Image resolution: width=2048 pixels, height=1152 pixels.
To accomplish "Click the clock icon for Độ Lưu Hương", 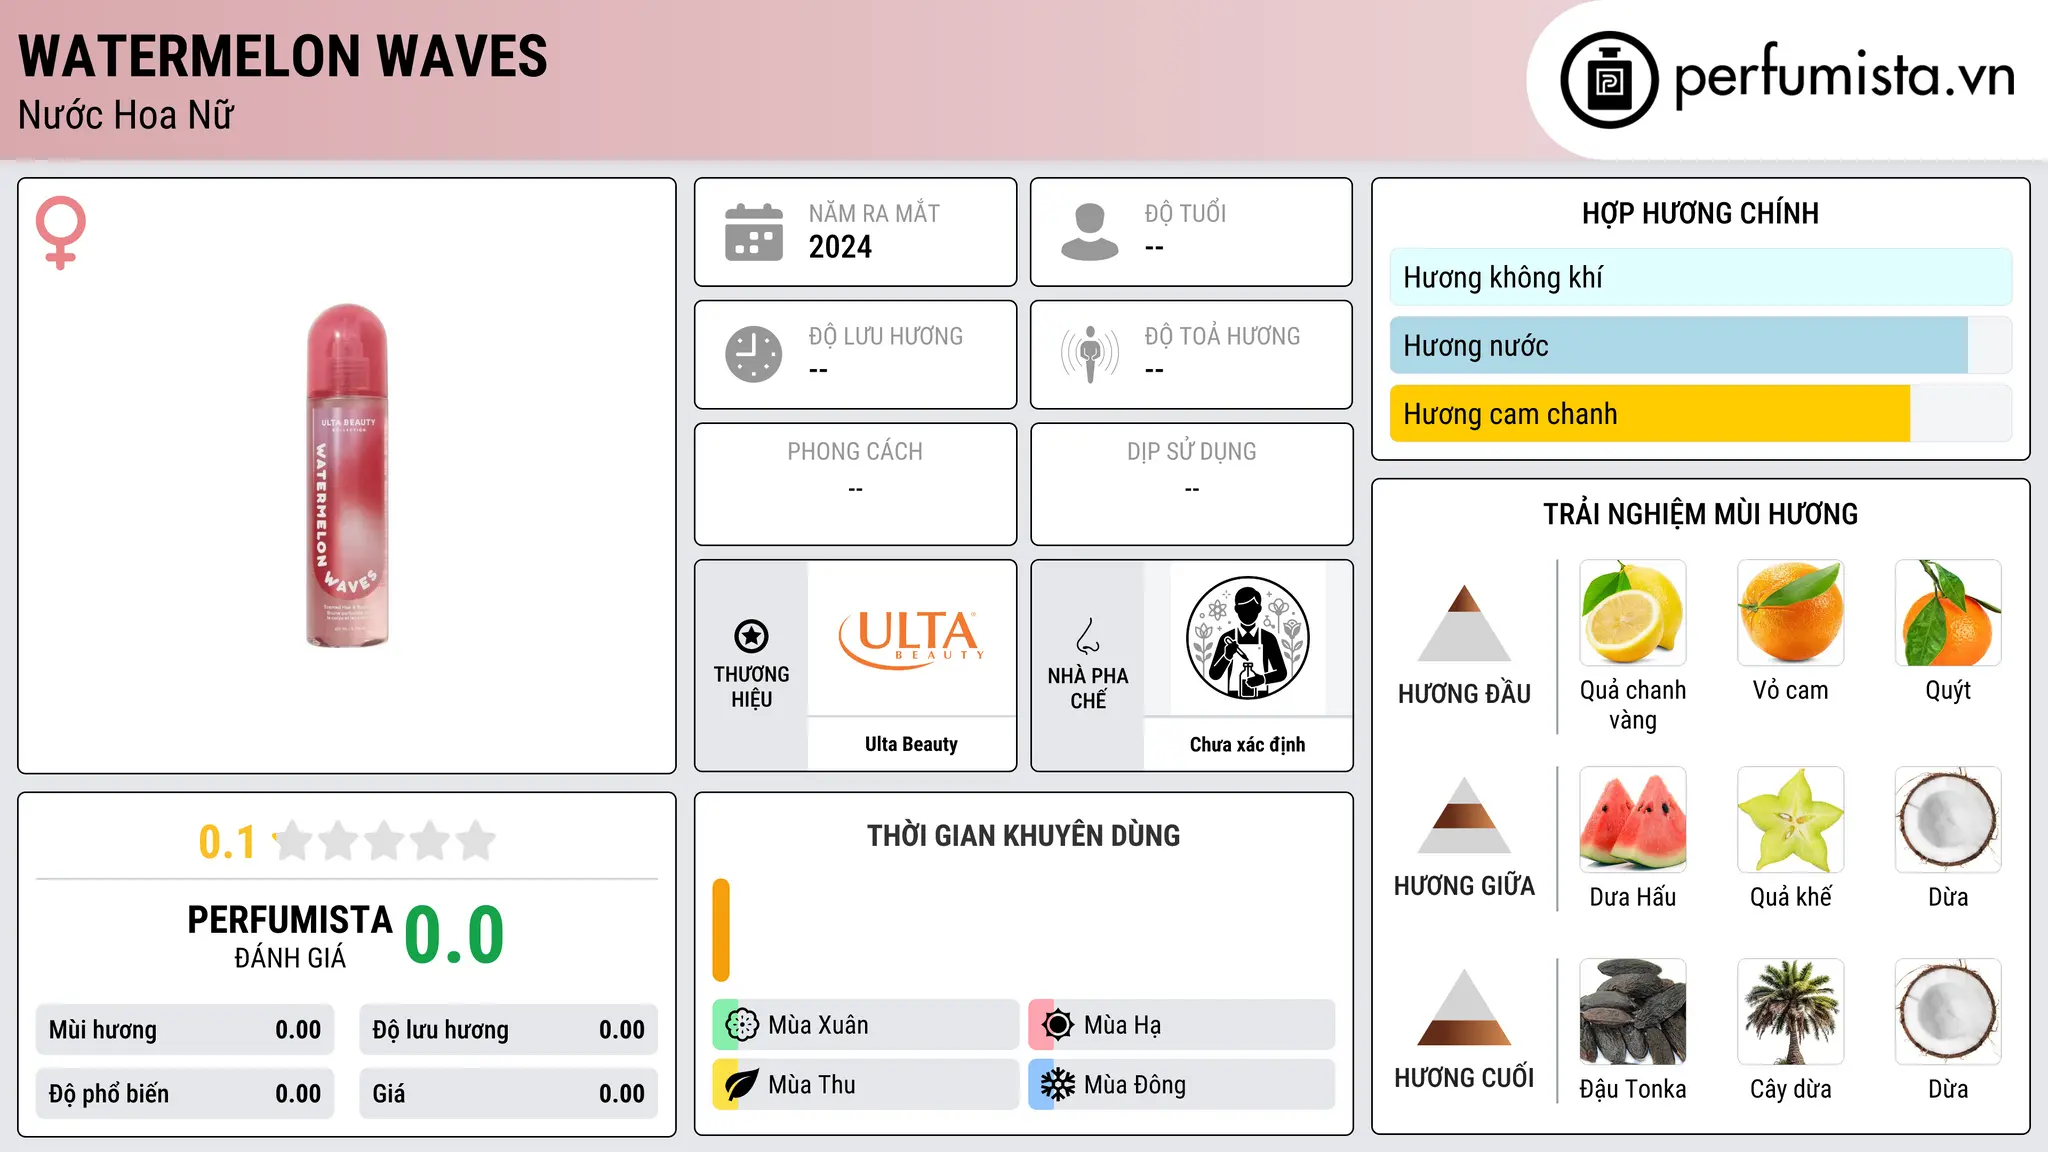I will (x=753, y=354).
